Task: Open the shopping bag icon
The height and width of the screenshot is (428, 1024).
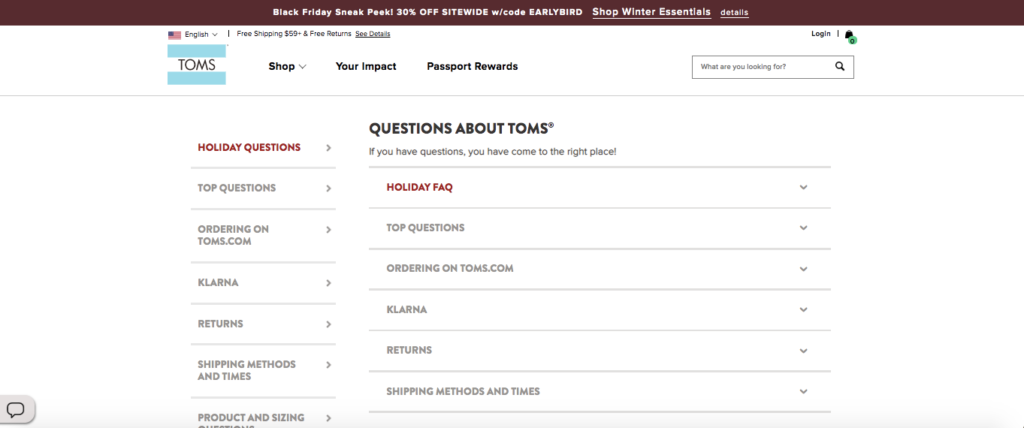Action: (849, 35)
